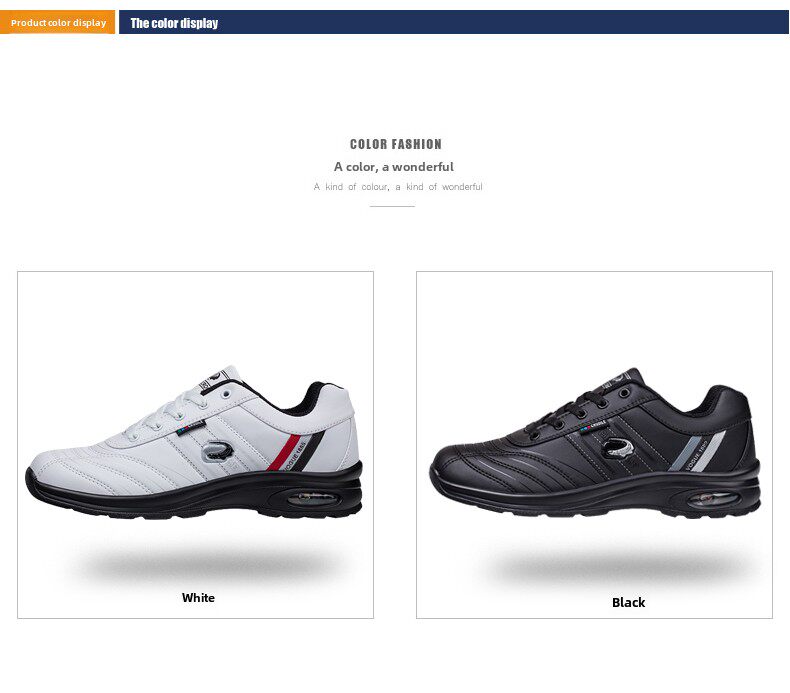Click the A kind of colour tagline
790x693 pixels.
coord(398,187)
